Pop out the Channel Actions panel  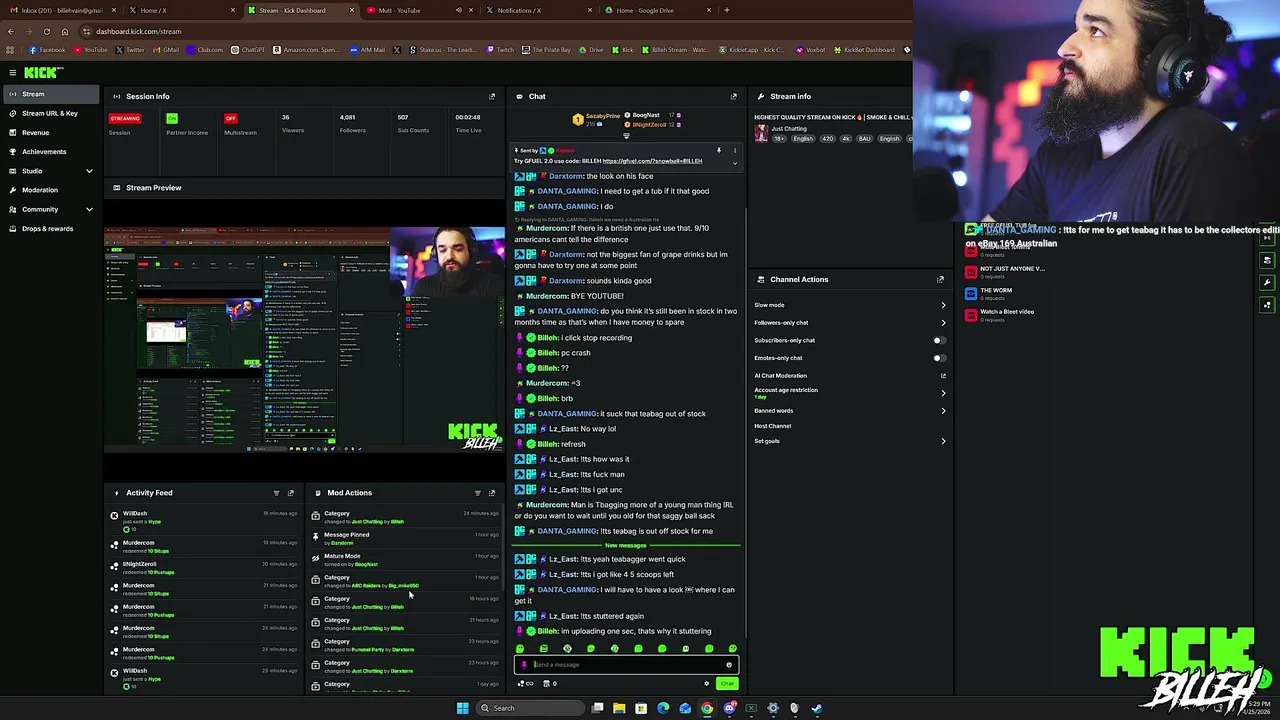pos(940,280)
